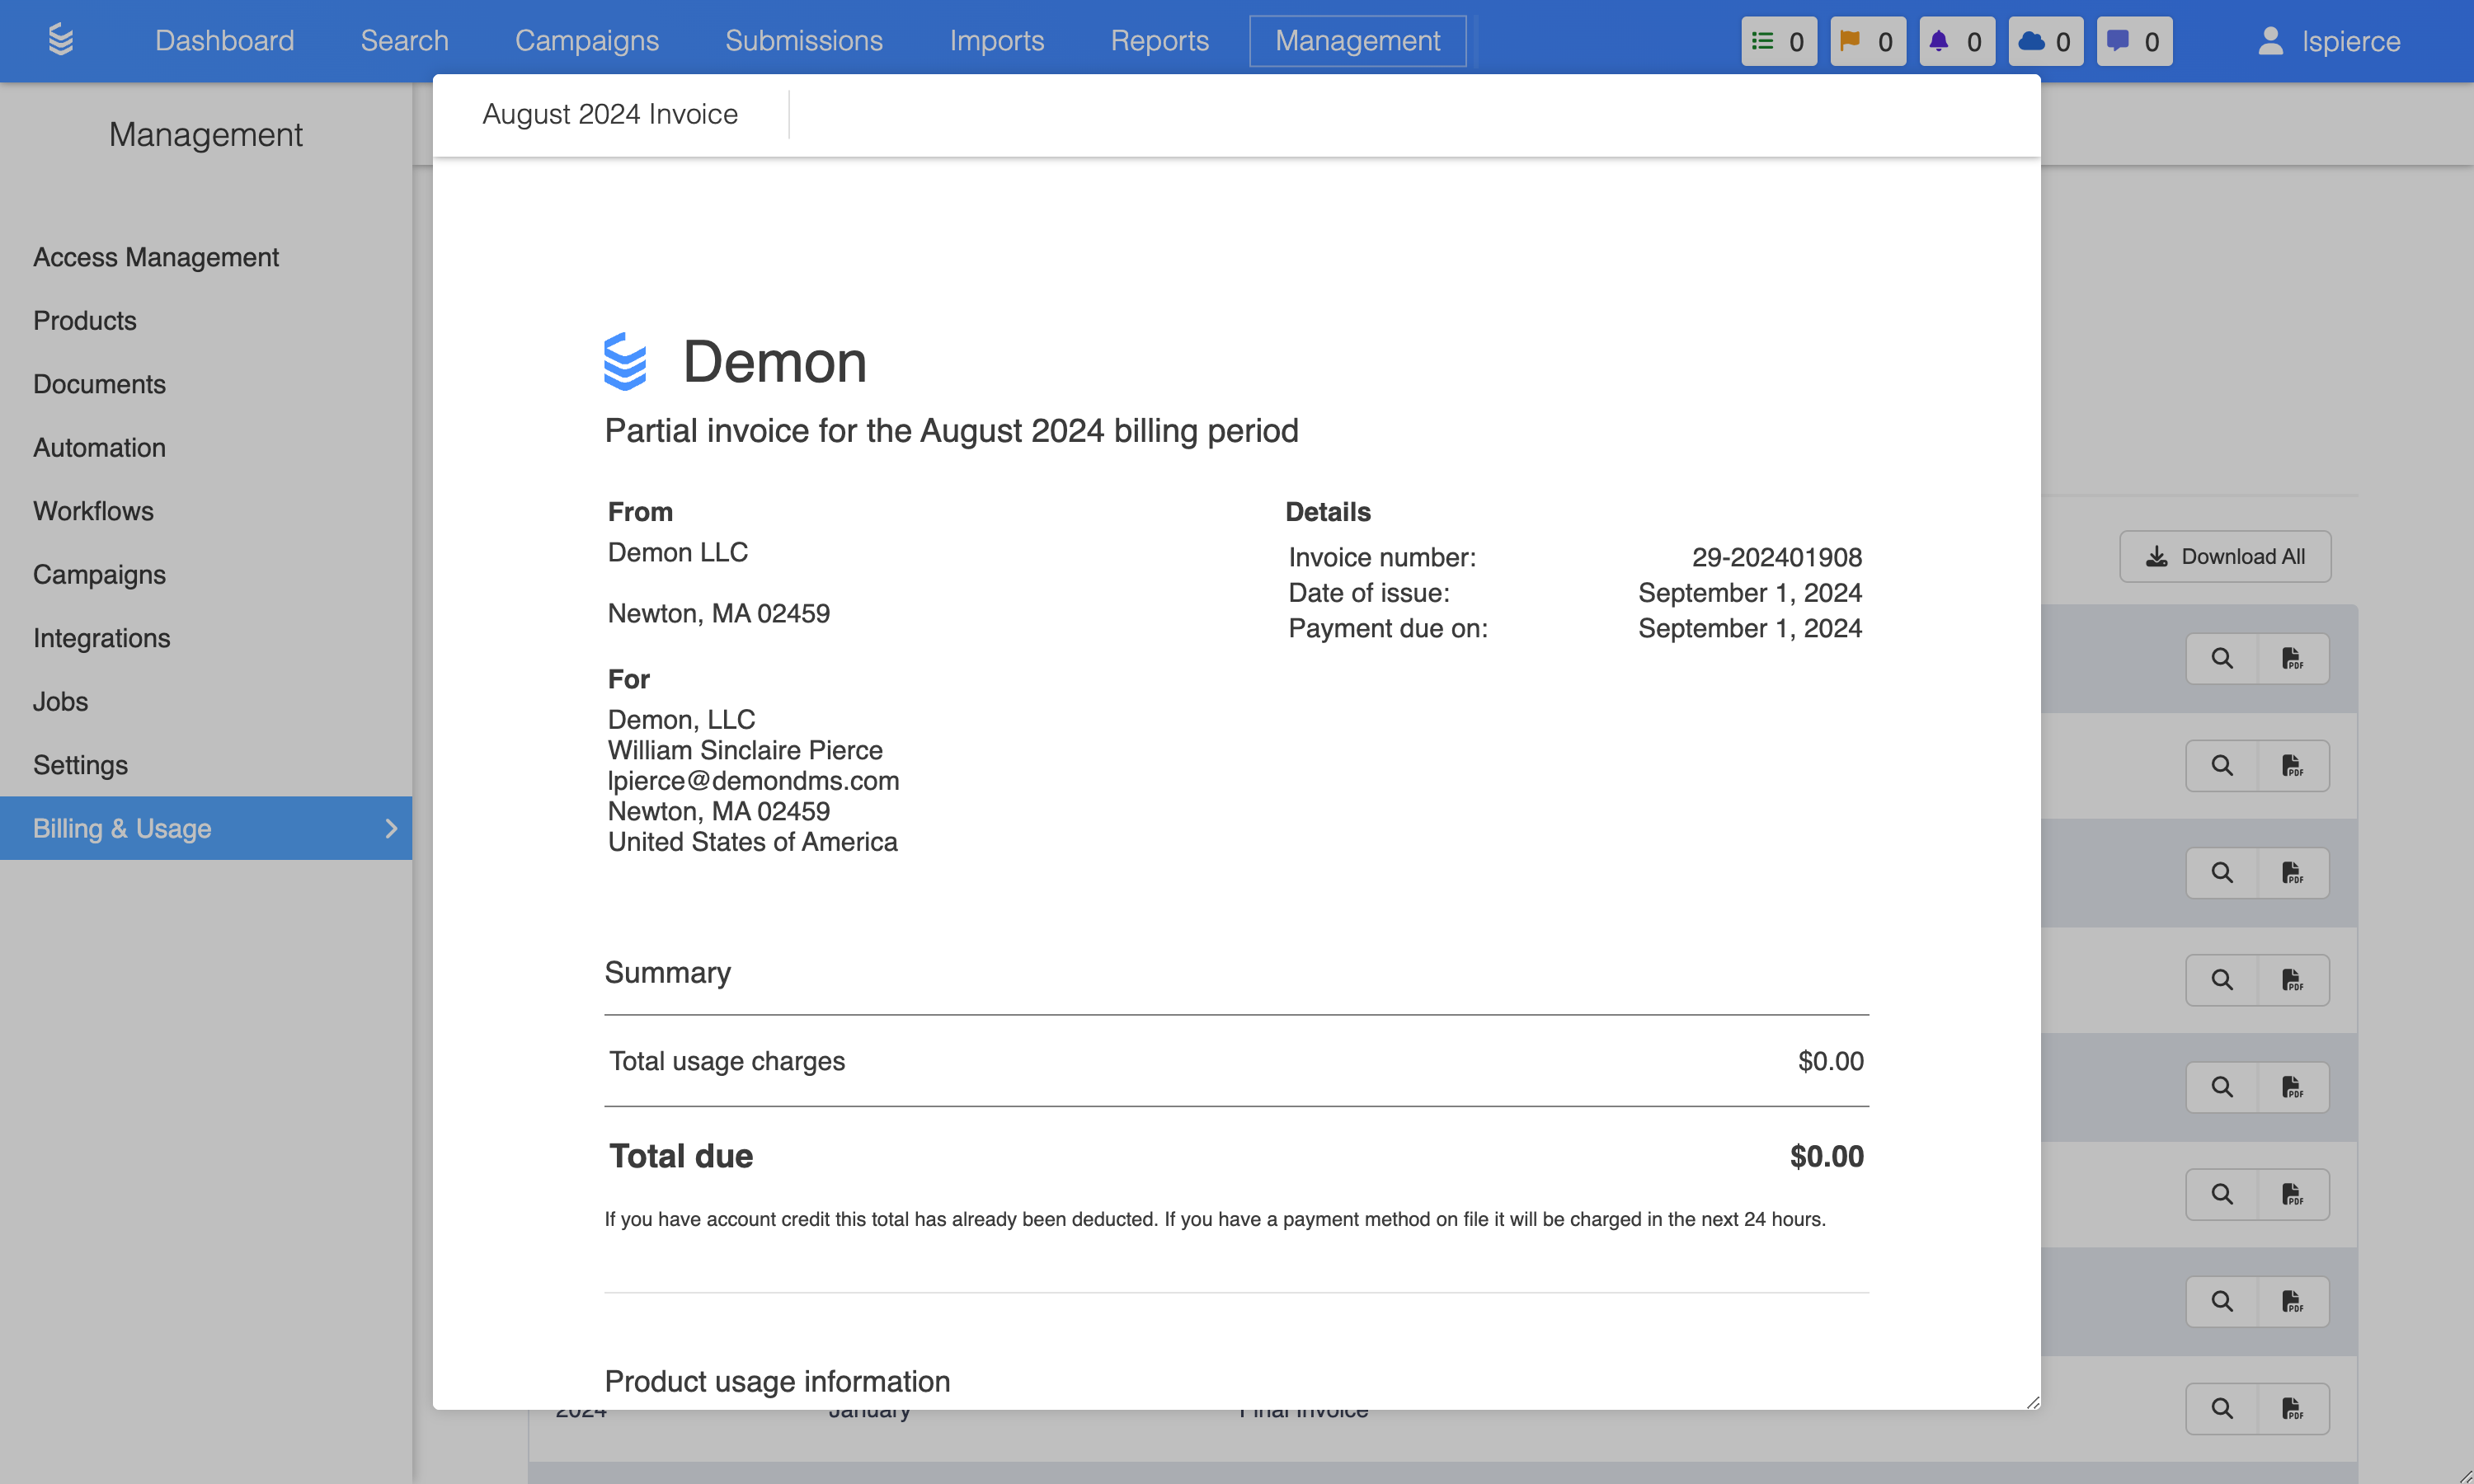2474x1484 pixels.
Task: Preview the first invoice with magnifier icon
Action: click(x=2221, y=658)
